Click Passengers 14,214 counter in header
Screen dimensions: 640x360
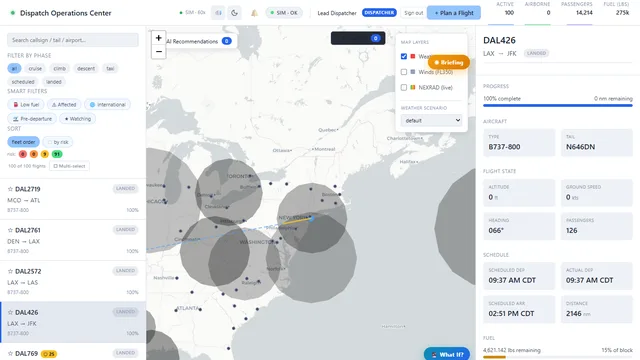click(x=577, y=9)
